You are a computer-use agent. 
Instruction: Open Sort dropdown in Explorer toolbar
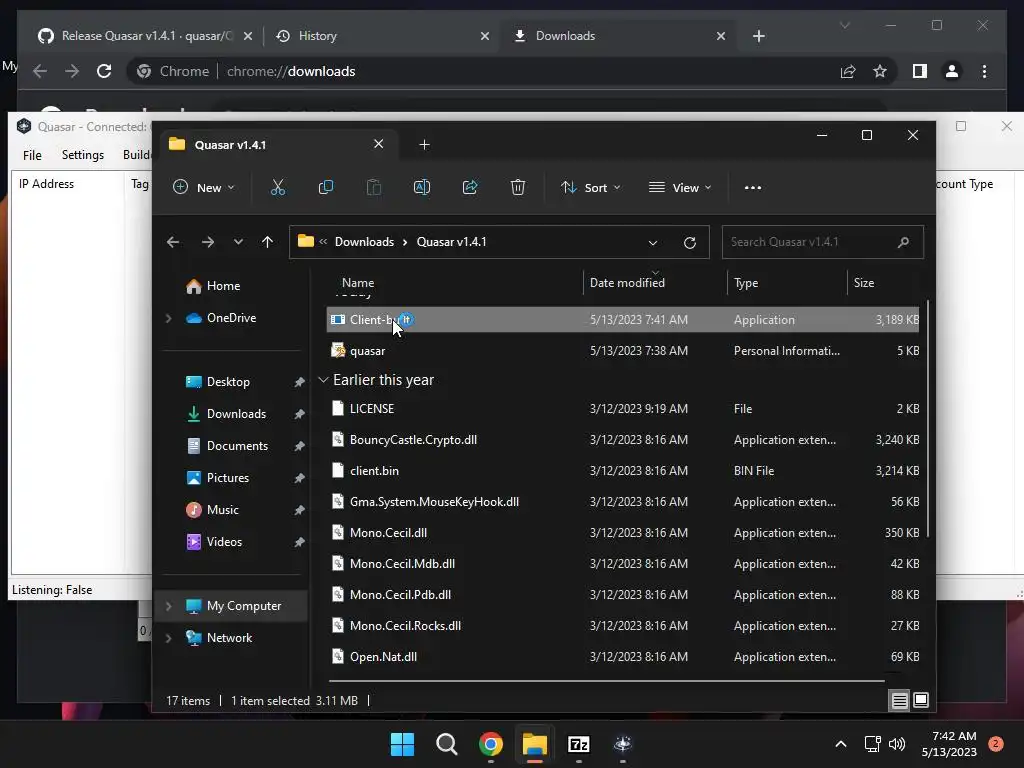pos(590,187)
